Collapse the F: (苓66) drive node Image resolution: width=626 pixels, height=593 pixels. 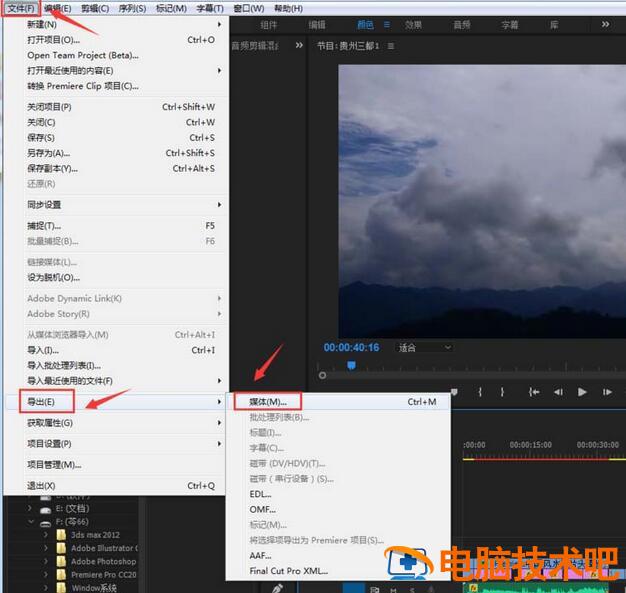tap(31, 522)
